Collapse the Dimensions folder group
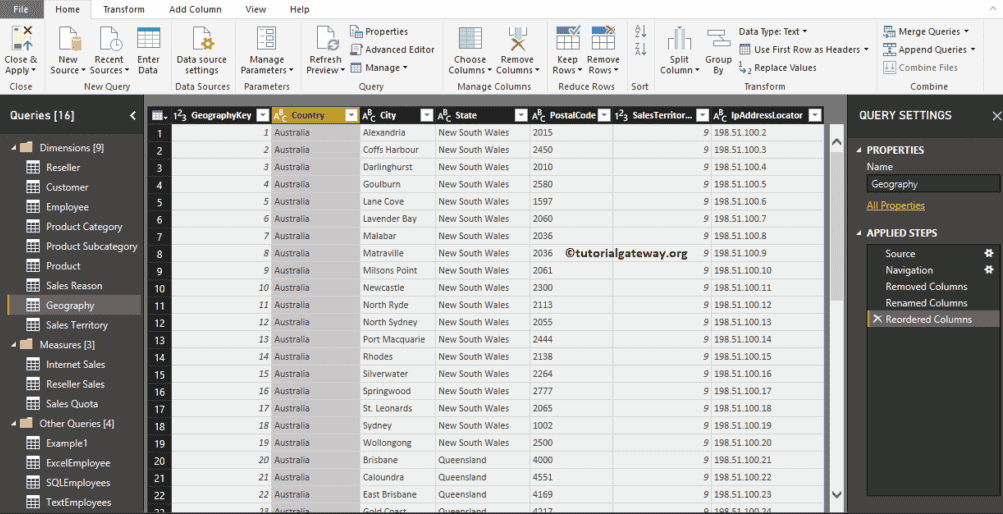 pyautogui.click(x=14, y=148)
